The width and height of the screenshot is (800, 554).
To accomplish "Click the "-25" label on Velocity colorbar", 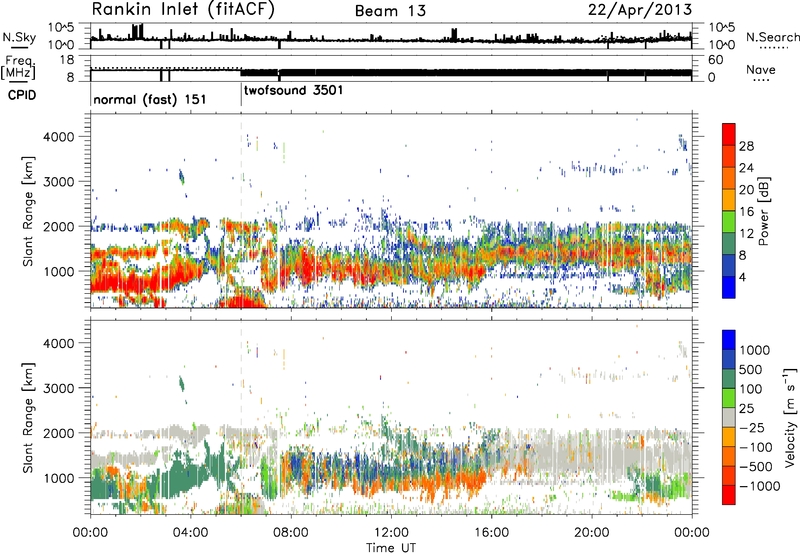I will pos(753,427).
